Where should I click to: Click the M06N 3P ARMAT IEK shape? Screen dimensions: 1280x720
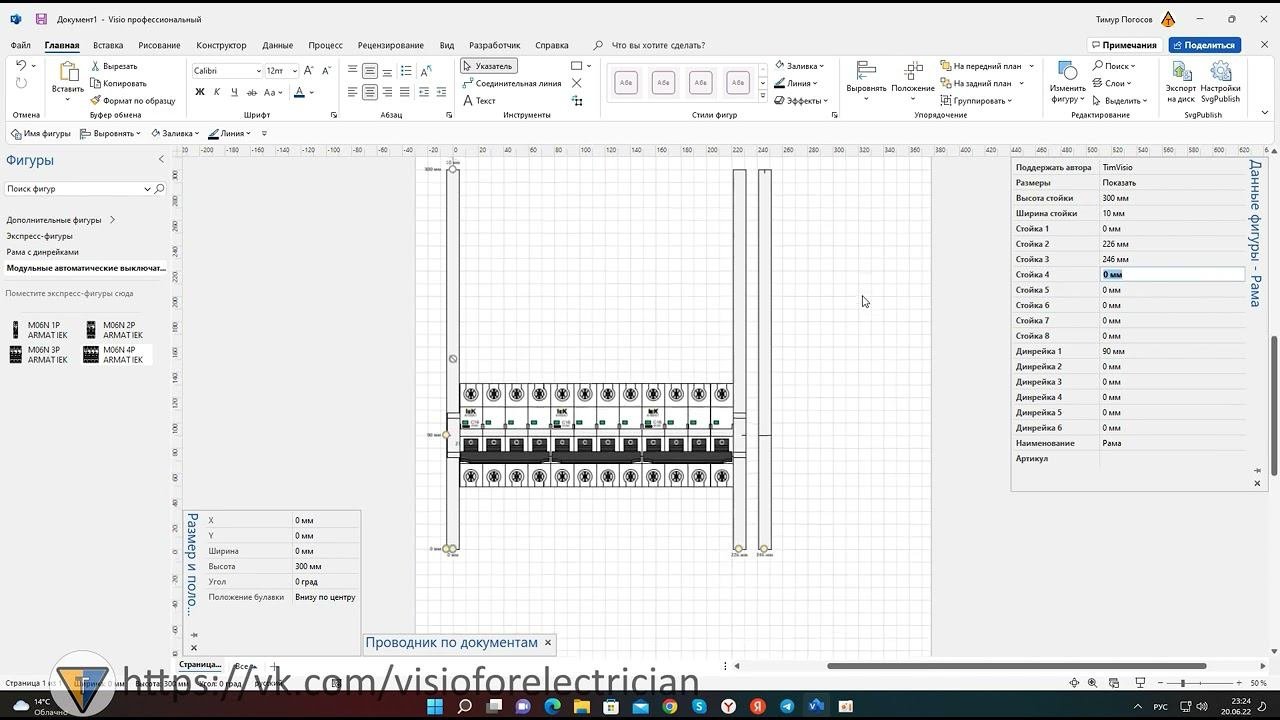click(x=40, y=355)
